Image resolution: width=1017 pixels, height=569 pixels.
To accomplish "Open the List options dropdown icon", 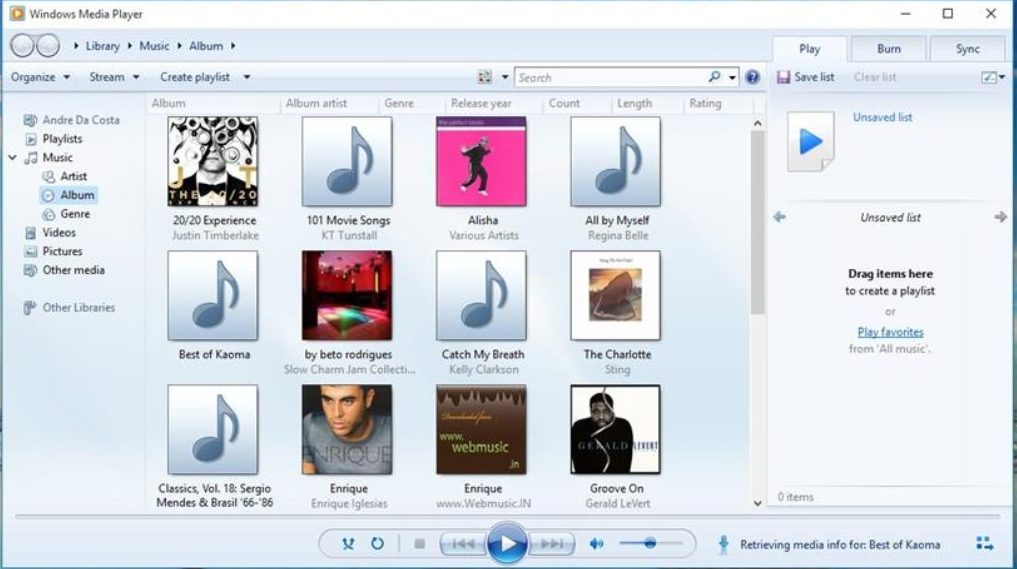I will pos(993,77).
